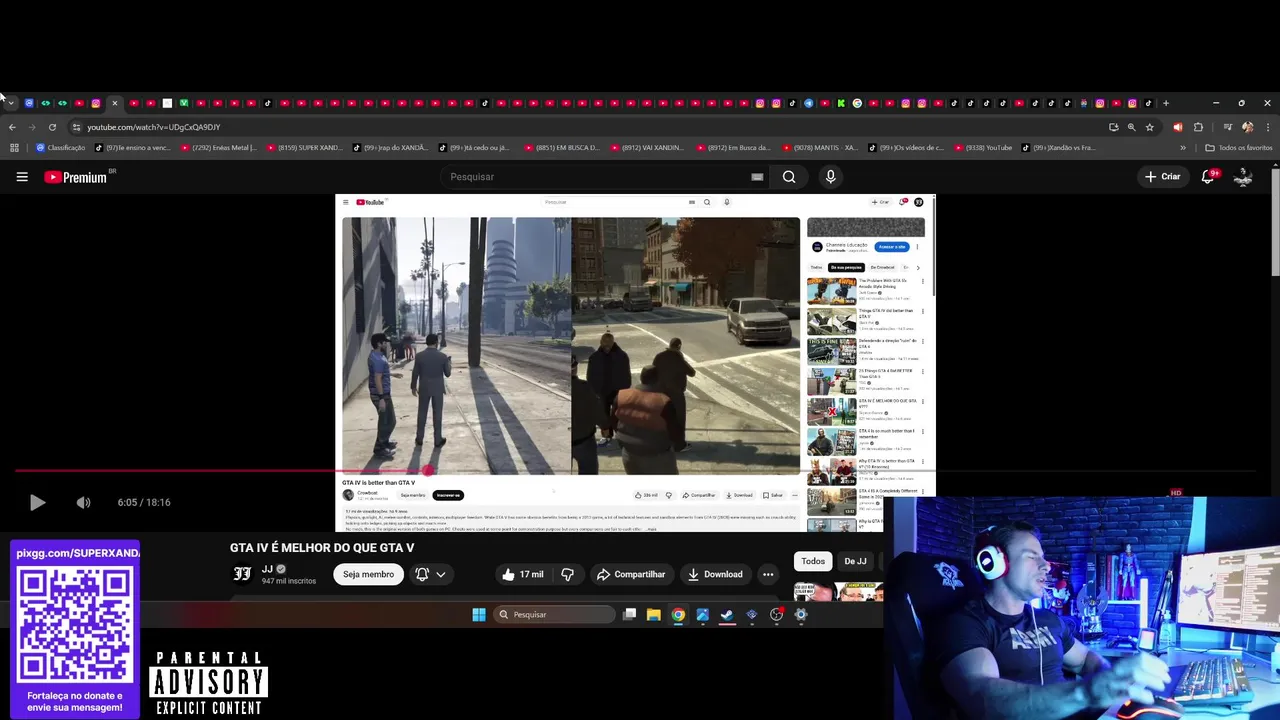Open the Enéas Metal bookmark

pyautogui.click(x=217, y=148)
